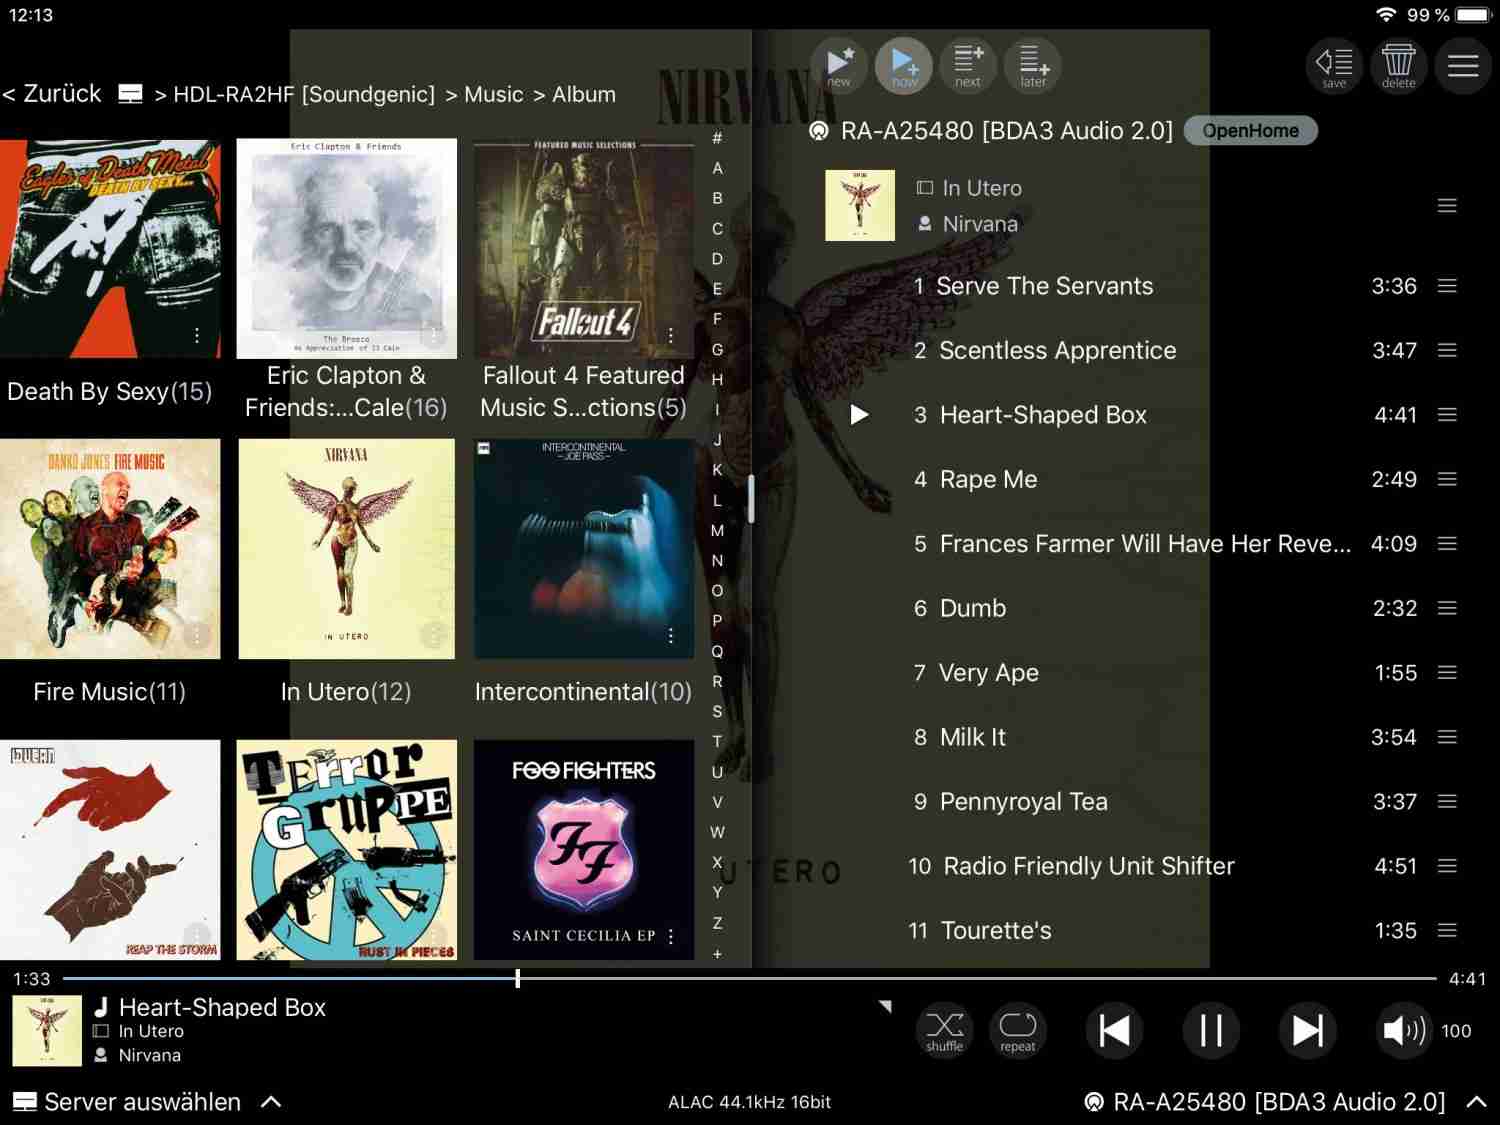Image resolution: width=1500 pixels, height=1125 pixels.
Task: Open the In Utero album cover in grid
Action: [x=346, y=548]
